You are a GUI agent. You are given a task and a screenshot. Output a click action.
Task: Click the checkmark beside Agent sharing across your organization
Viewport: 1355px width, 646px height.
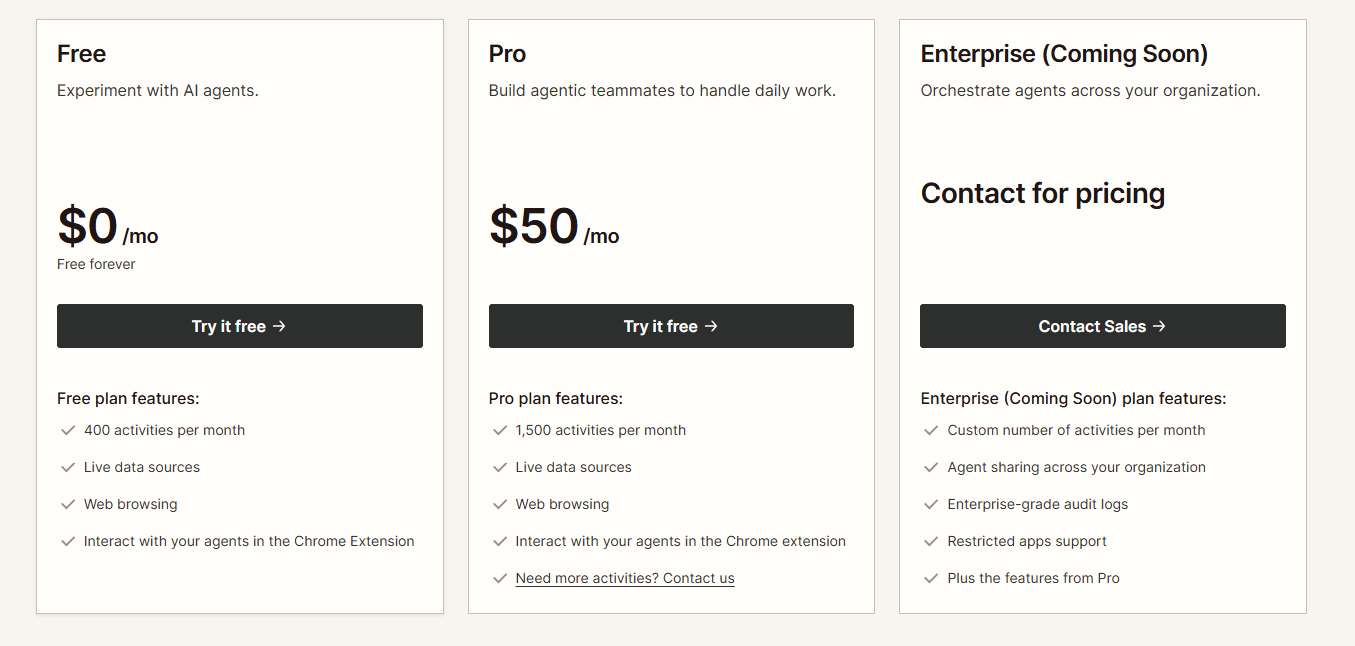pos(931,467)
